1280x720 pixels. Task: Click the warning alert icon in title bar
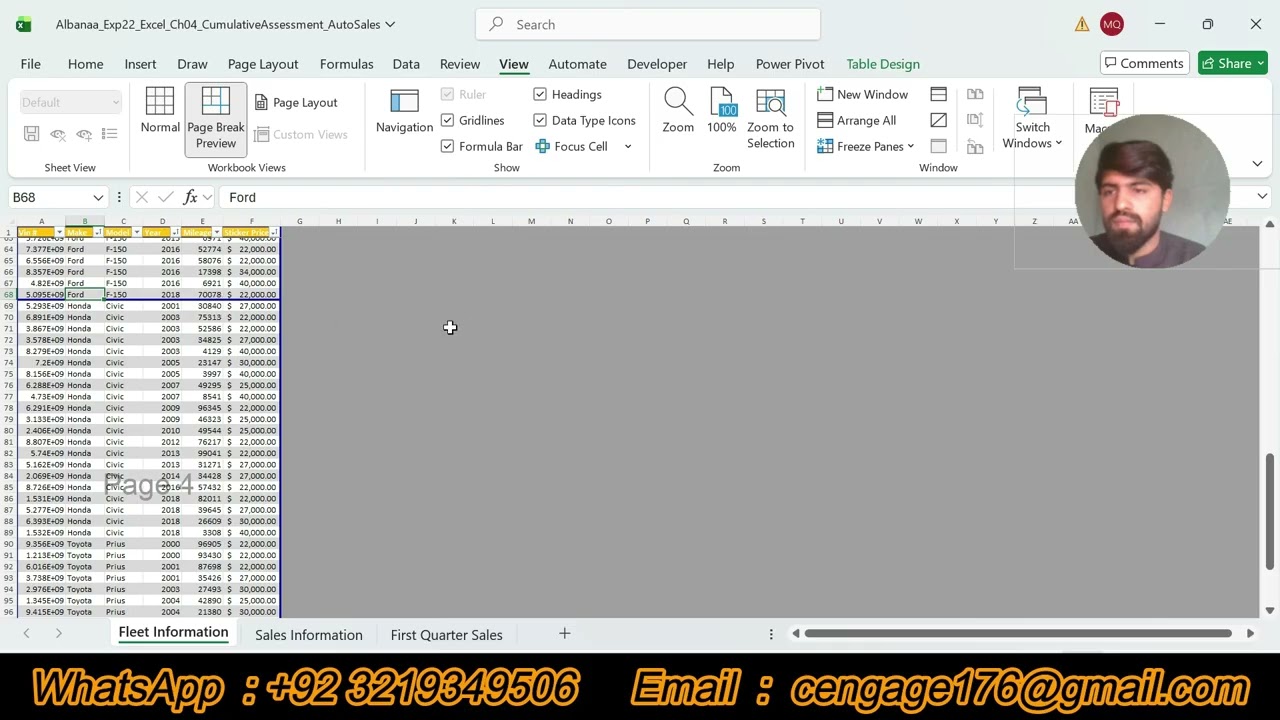(1082, 24)
